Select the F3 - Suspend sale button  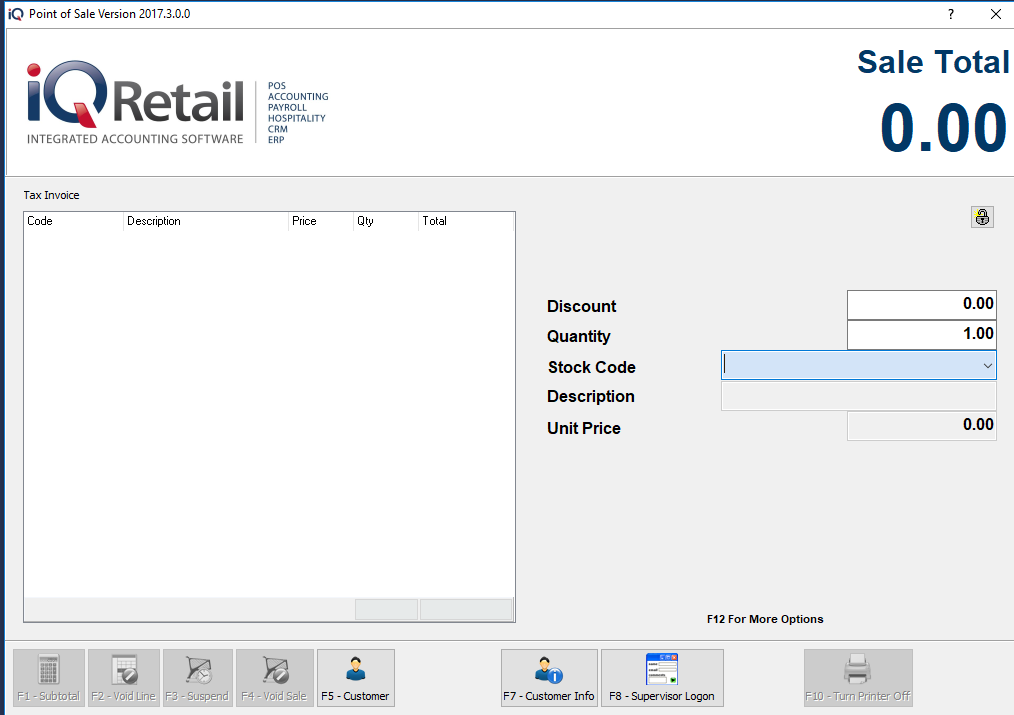tap(197, 678)
